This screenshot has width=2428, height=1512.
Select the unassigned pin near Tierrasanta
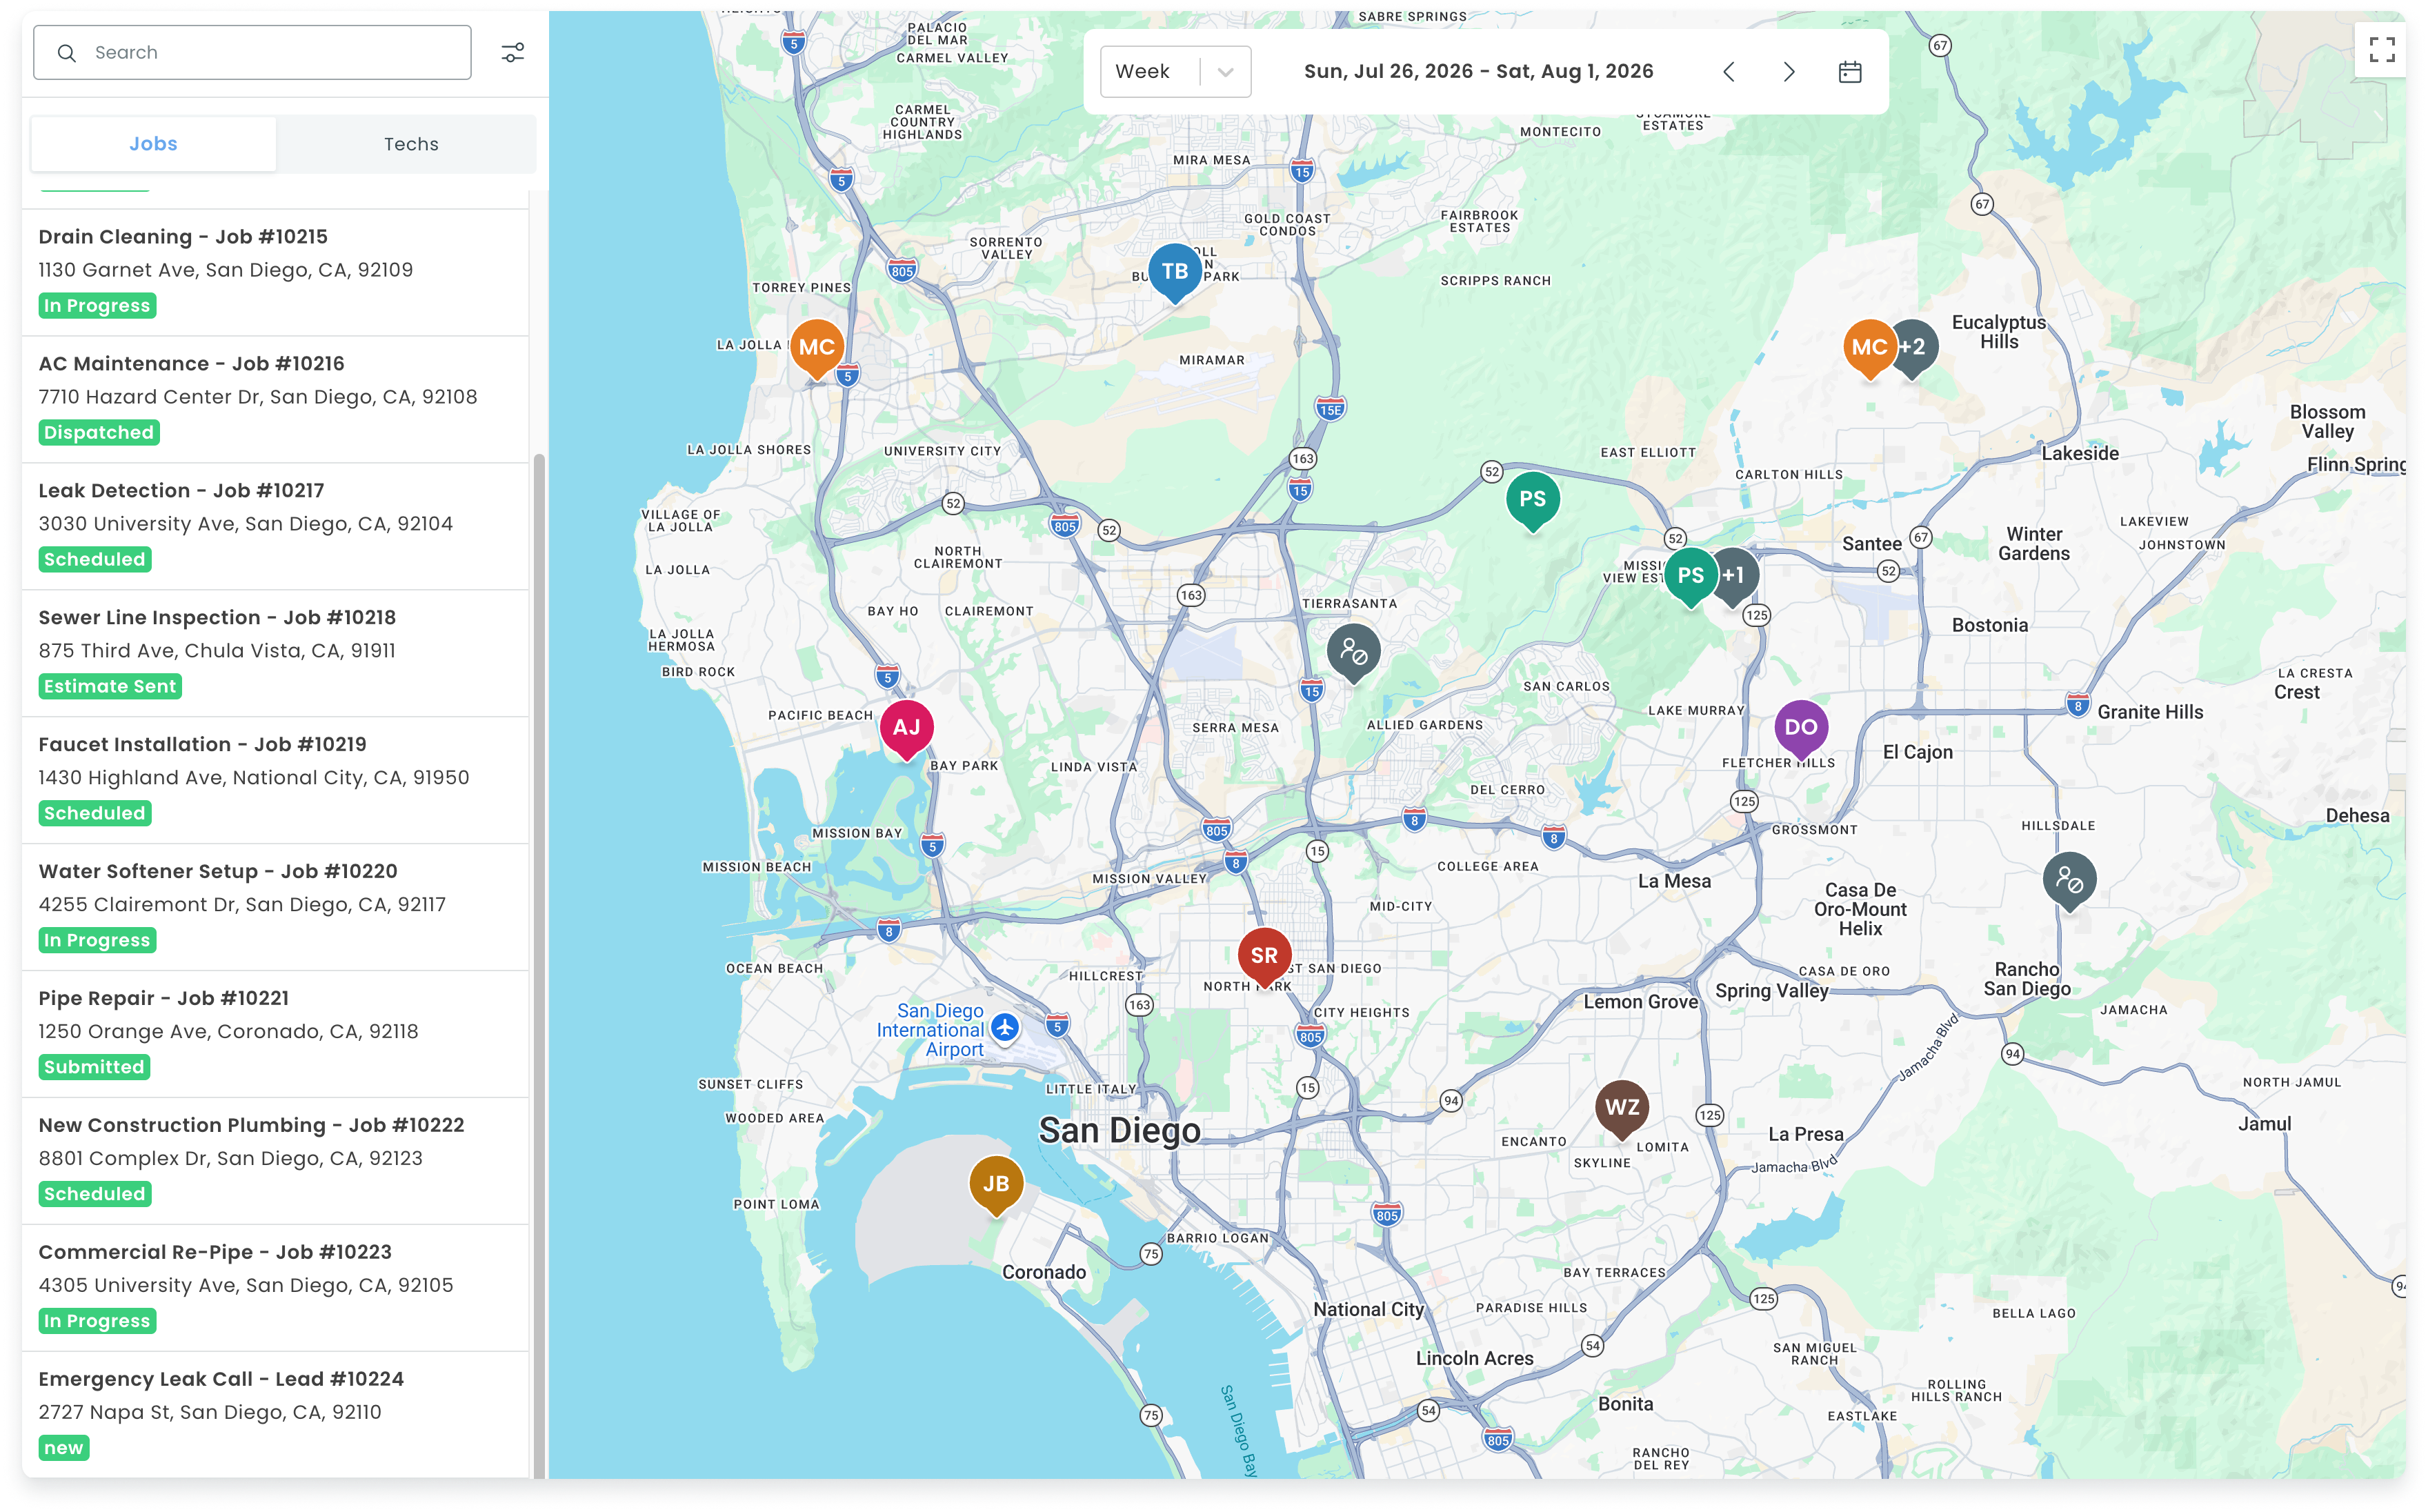tap(1354, 653)
